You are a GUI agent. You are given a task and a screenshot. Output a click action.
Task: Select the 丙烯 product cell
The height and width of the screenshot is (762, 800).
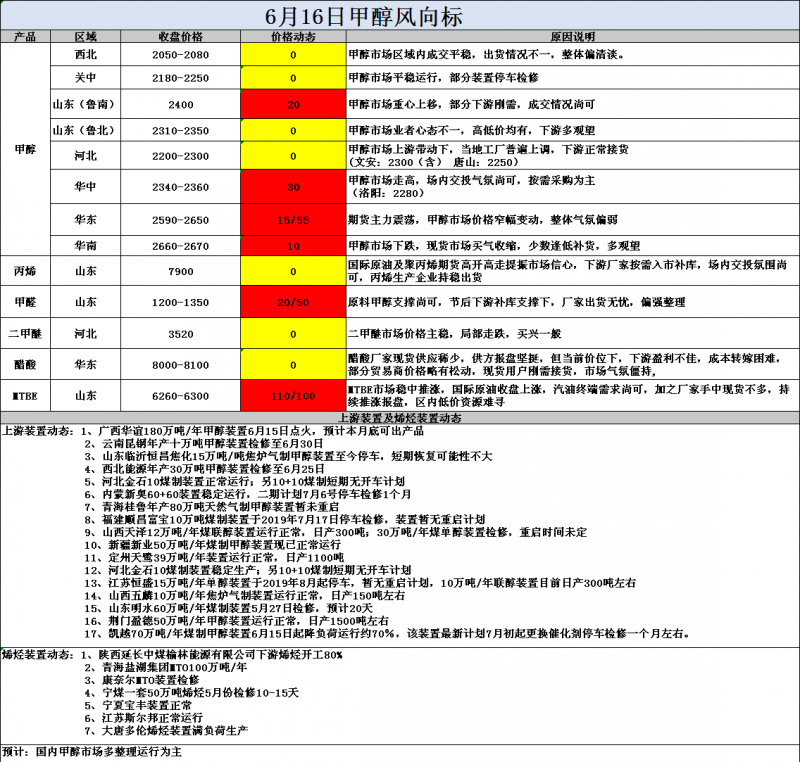25,271
